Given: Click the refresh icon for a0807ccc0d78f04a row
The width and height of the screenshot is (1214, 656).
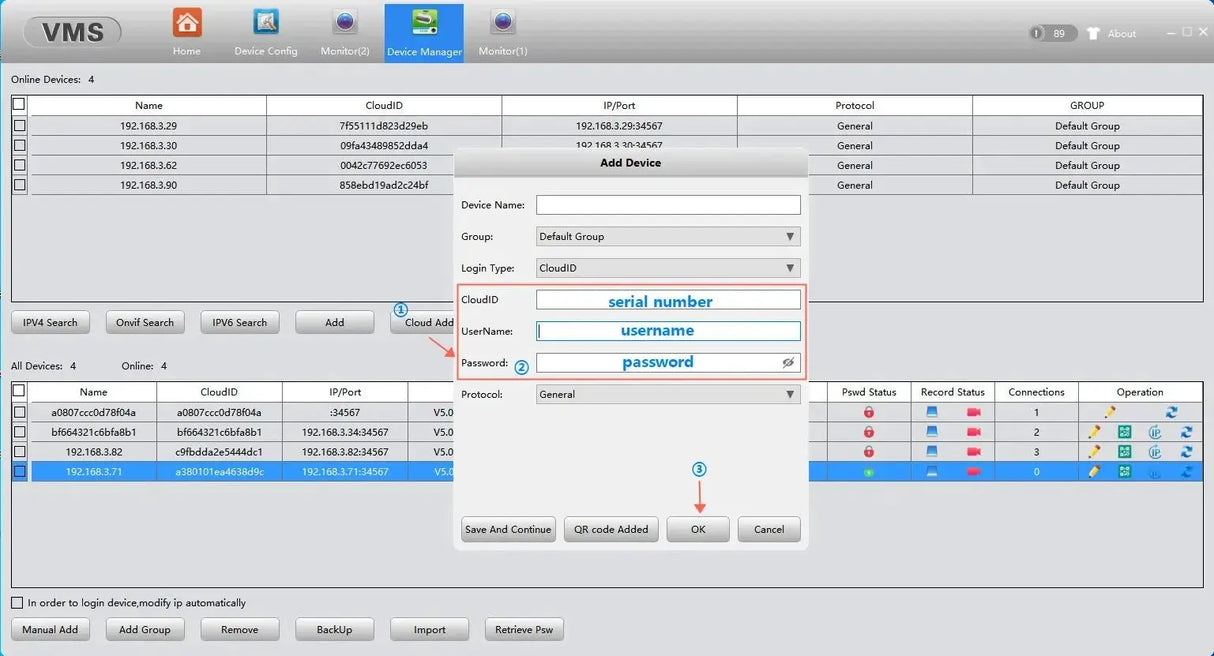Looking at the screenshot, I should click(1171, 412).
